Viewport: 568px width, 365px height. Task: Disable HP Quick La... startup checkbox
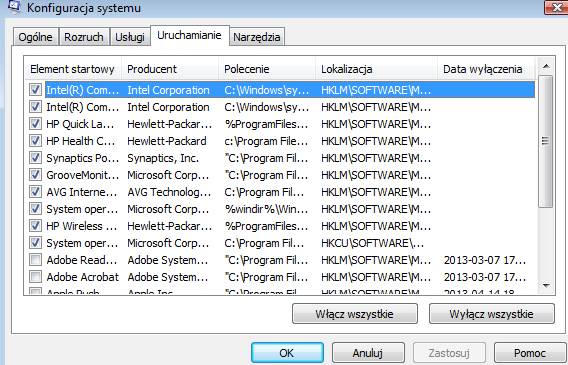[x=35, y=124]
